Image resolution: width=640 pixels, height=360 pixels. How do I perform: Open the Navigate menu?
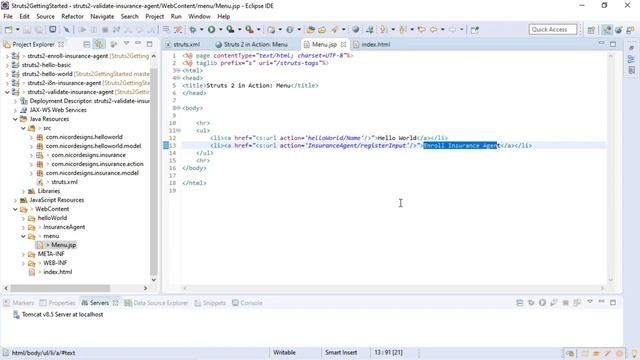pos(102,16)
